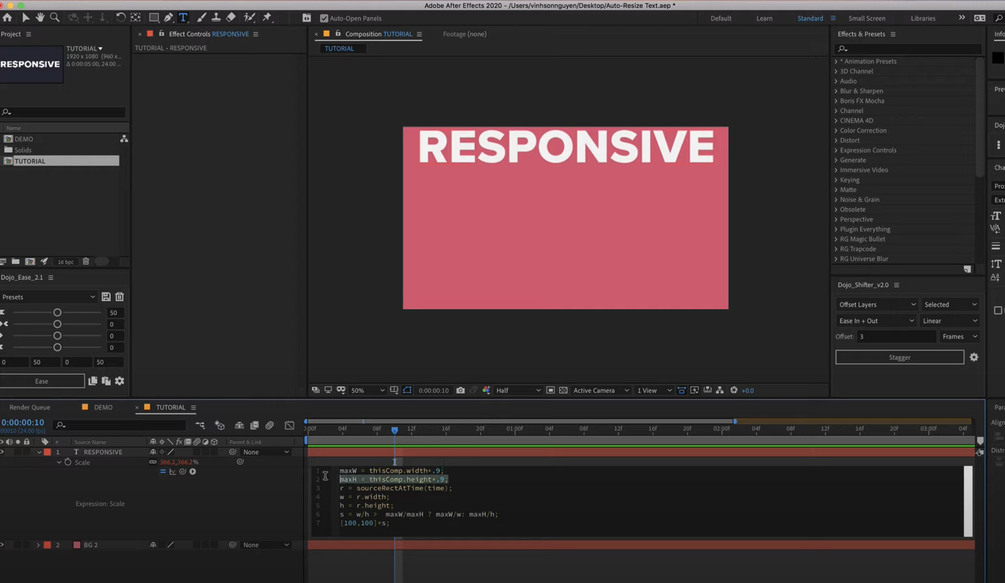The height and width of the screenshot is (583, 1005).
Task: Open expression language menu play icon
Action: (x=192, y=472)
